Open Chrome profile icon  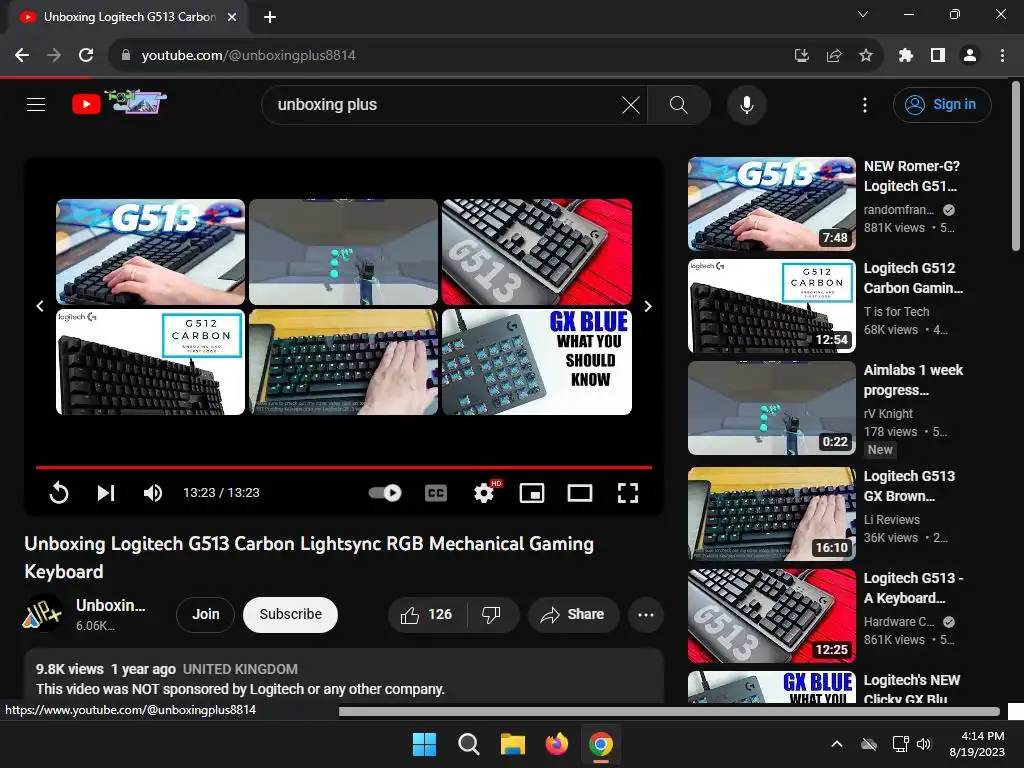coord(970,56)
